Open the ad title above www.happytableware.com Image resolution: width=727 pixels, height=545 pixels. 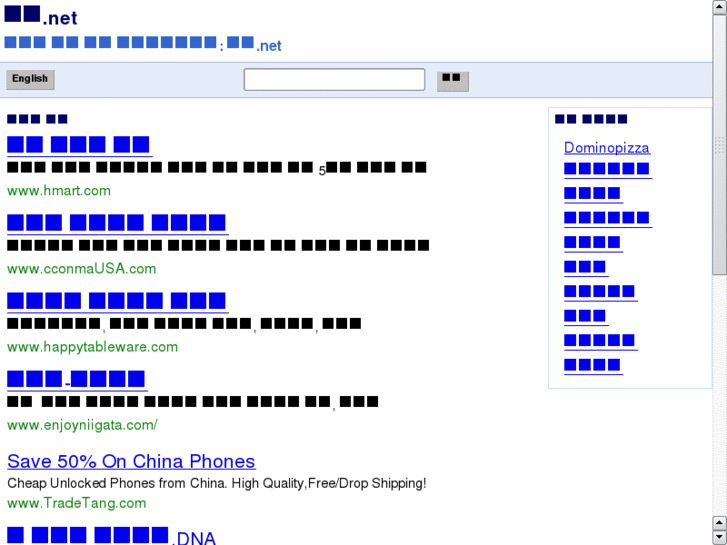coord(117,301)
